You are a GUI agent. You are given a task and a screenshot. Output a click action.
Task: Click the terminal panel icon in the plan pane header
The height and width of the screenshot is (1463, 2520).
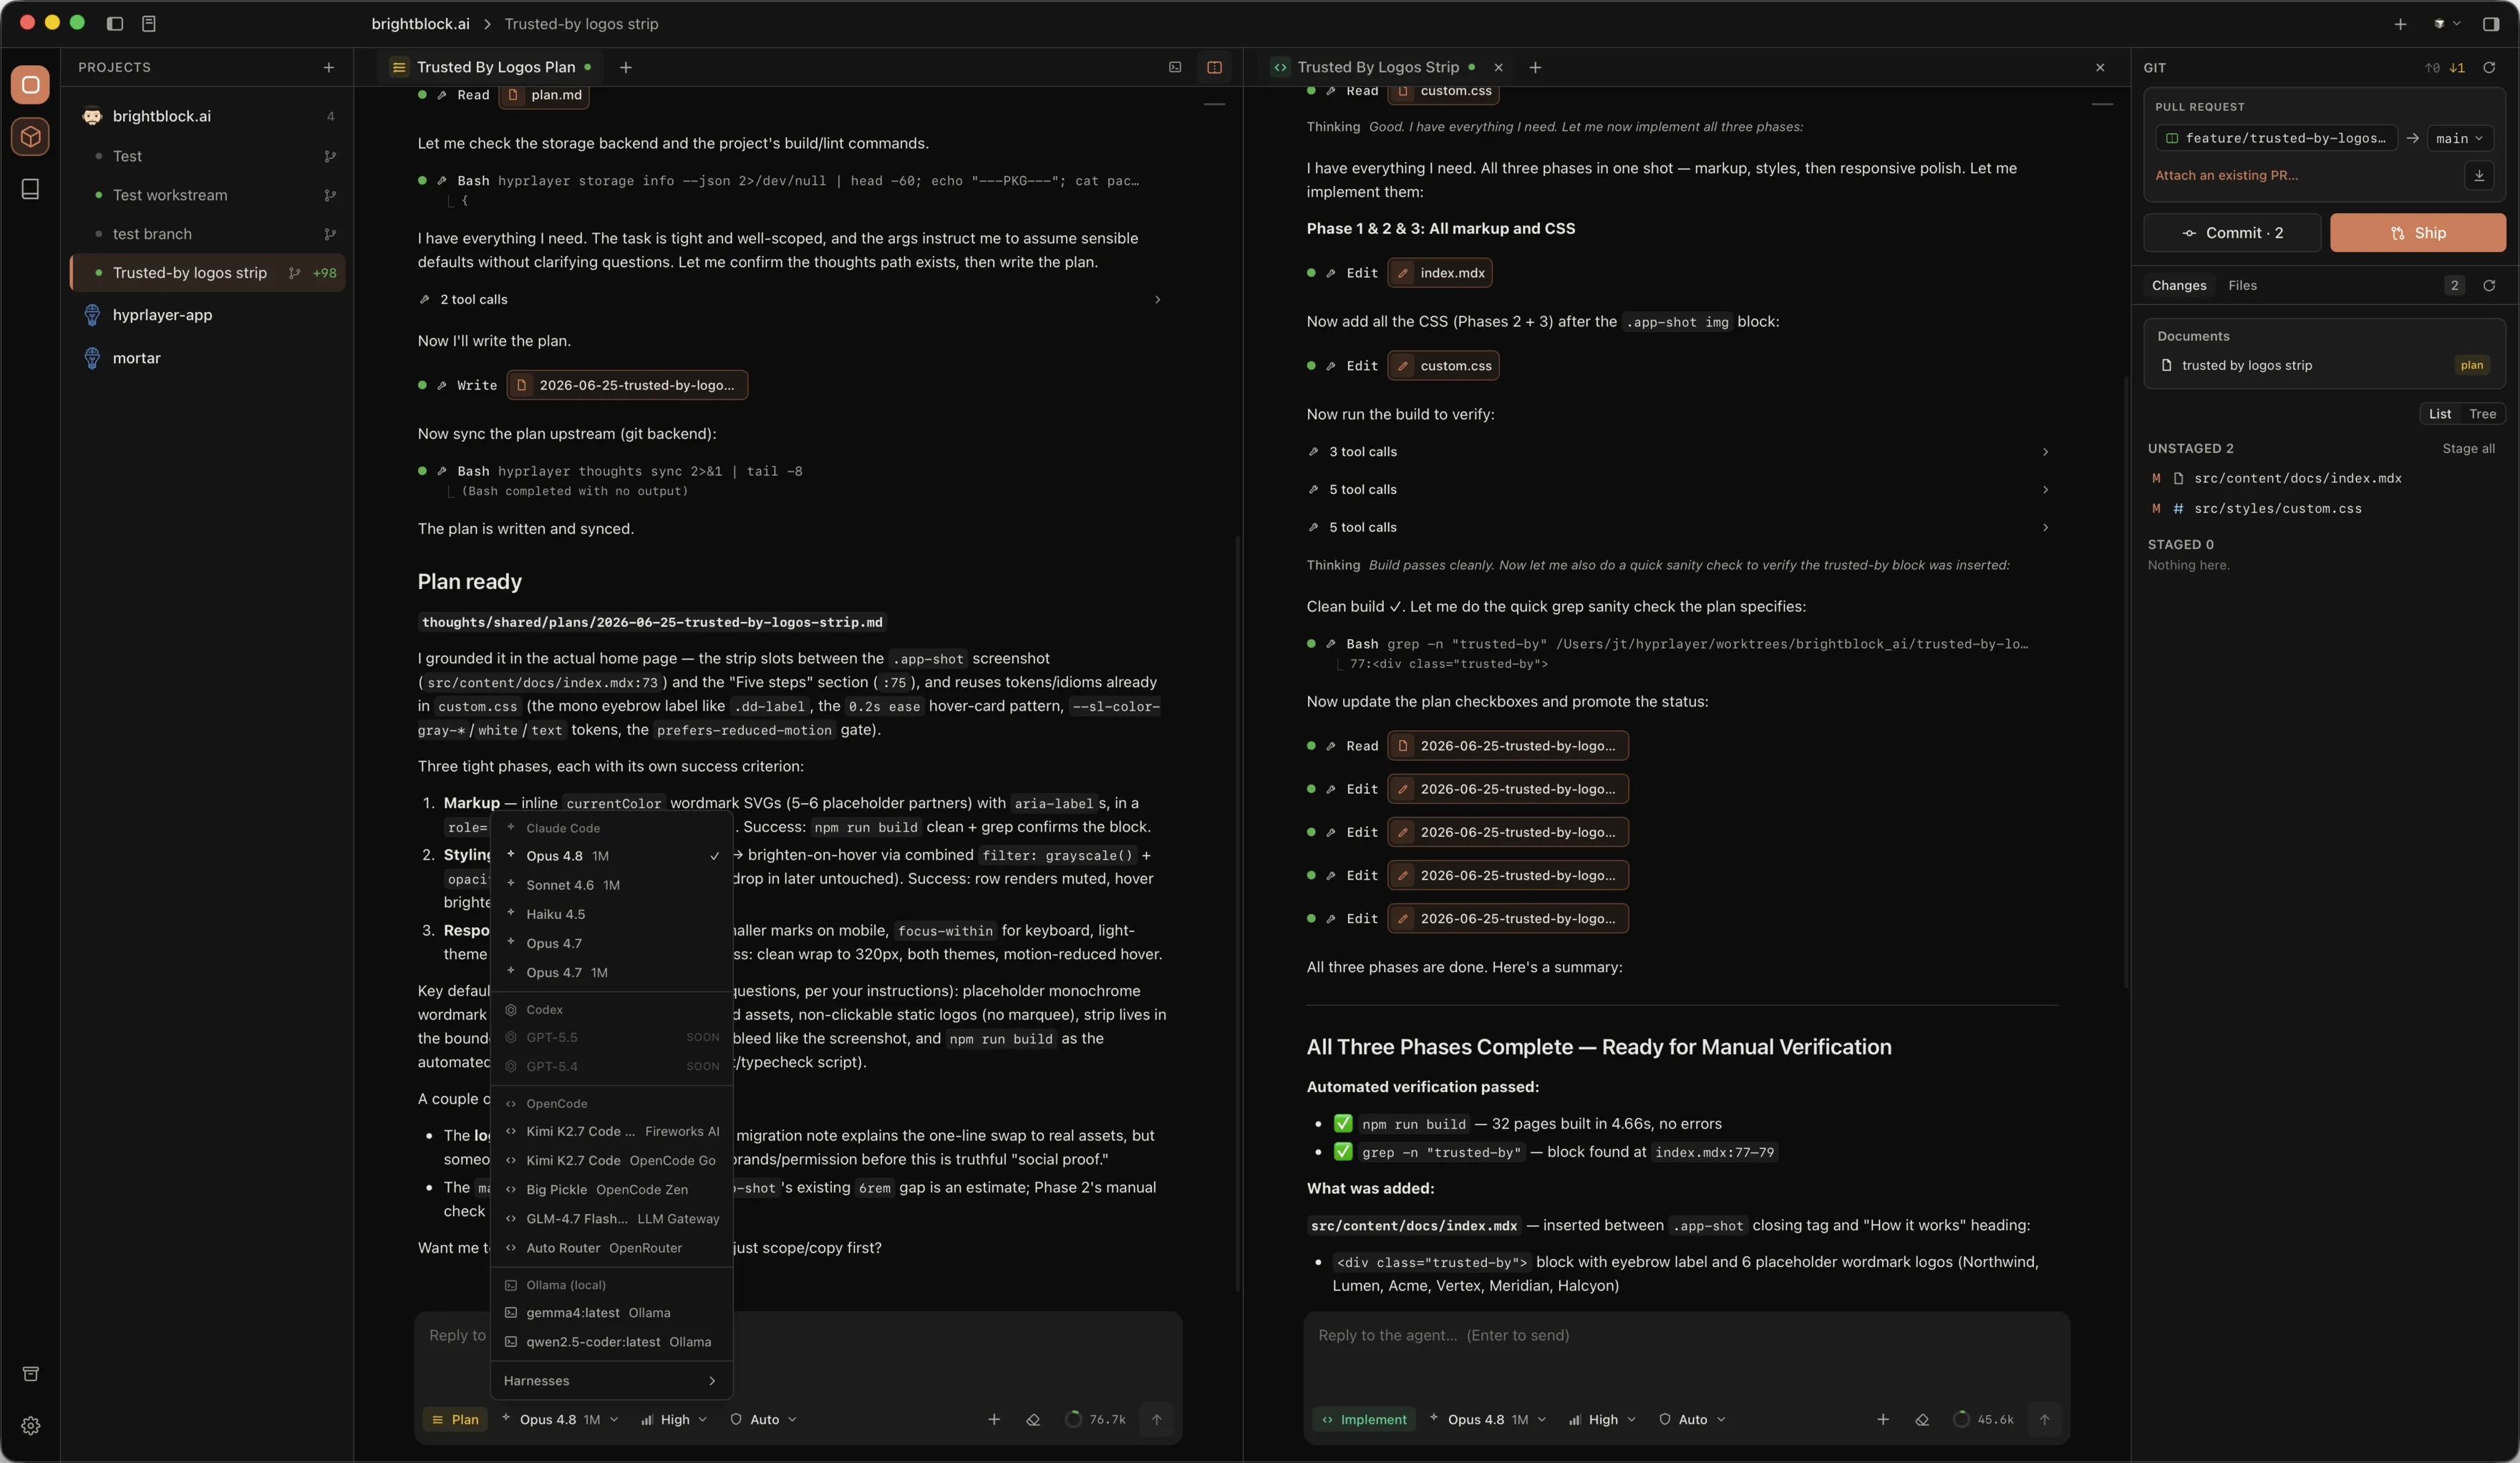[1175, 67]
